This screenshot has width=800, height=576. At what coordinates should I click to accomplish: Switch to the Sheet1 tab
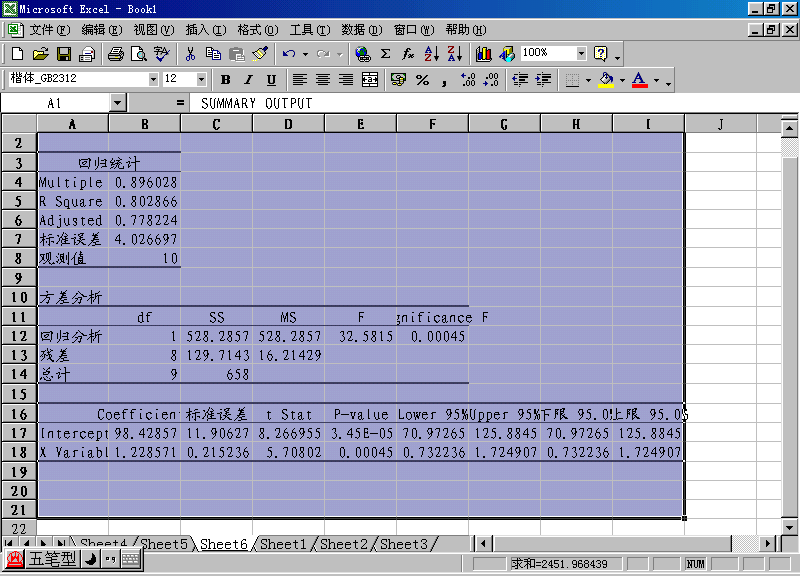click(x=284, y=544)
